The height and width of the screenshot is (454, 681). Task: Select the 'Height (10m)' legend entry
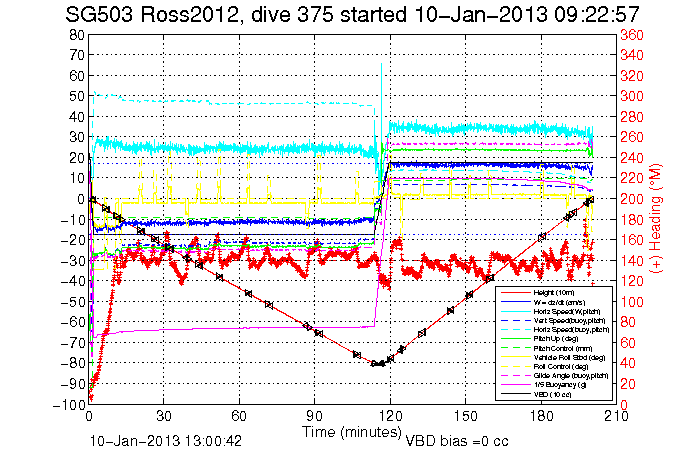point(555,293)
